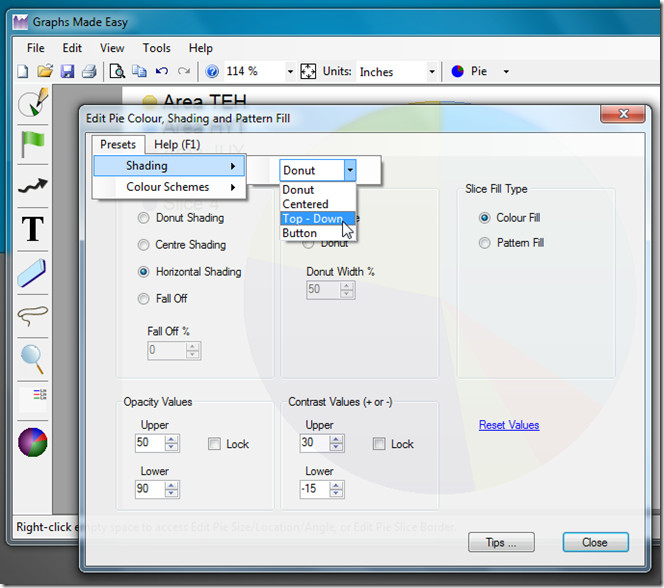The height and width of the screenshot is (588, 664).
Task: Select the freehand scribble tool
Action: [33, 315]
